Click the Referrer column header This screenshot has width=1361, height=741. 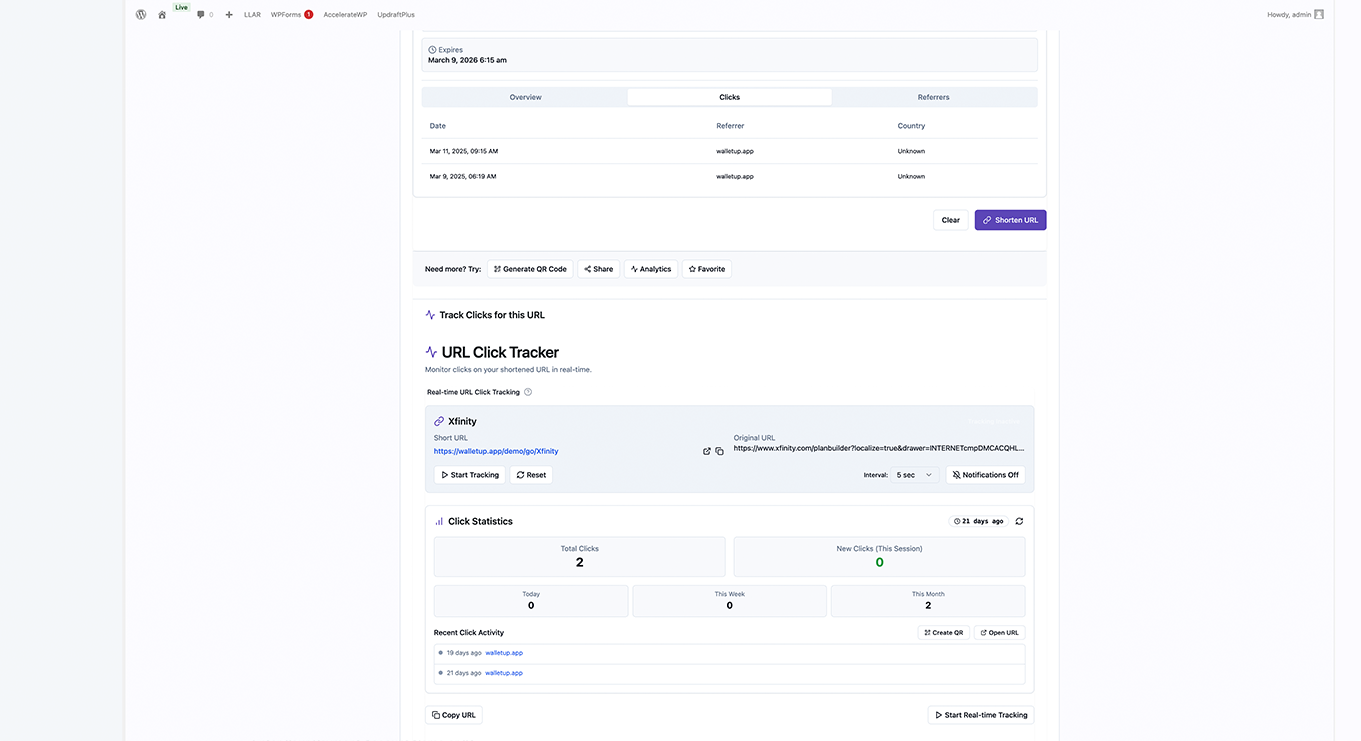[x=730, y=126]
